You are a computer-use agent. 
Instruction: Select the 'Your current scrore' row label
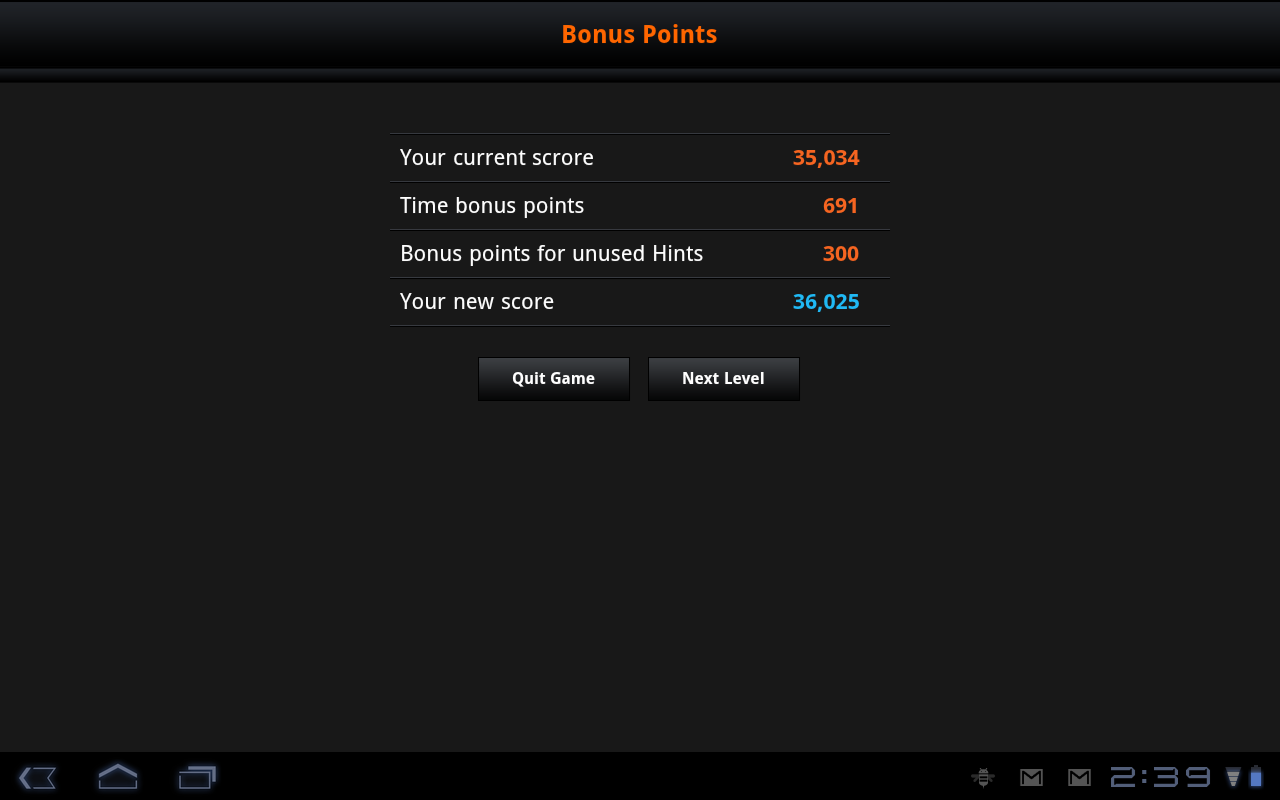pyautogui.click(x=497, y=158)
